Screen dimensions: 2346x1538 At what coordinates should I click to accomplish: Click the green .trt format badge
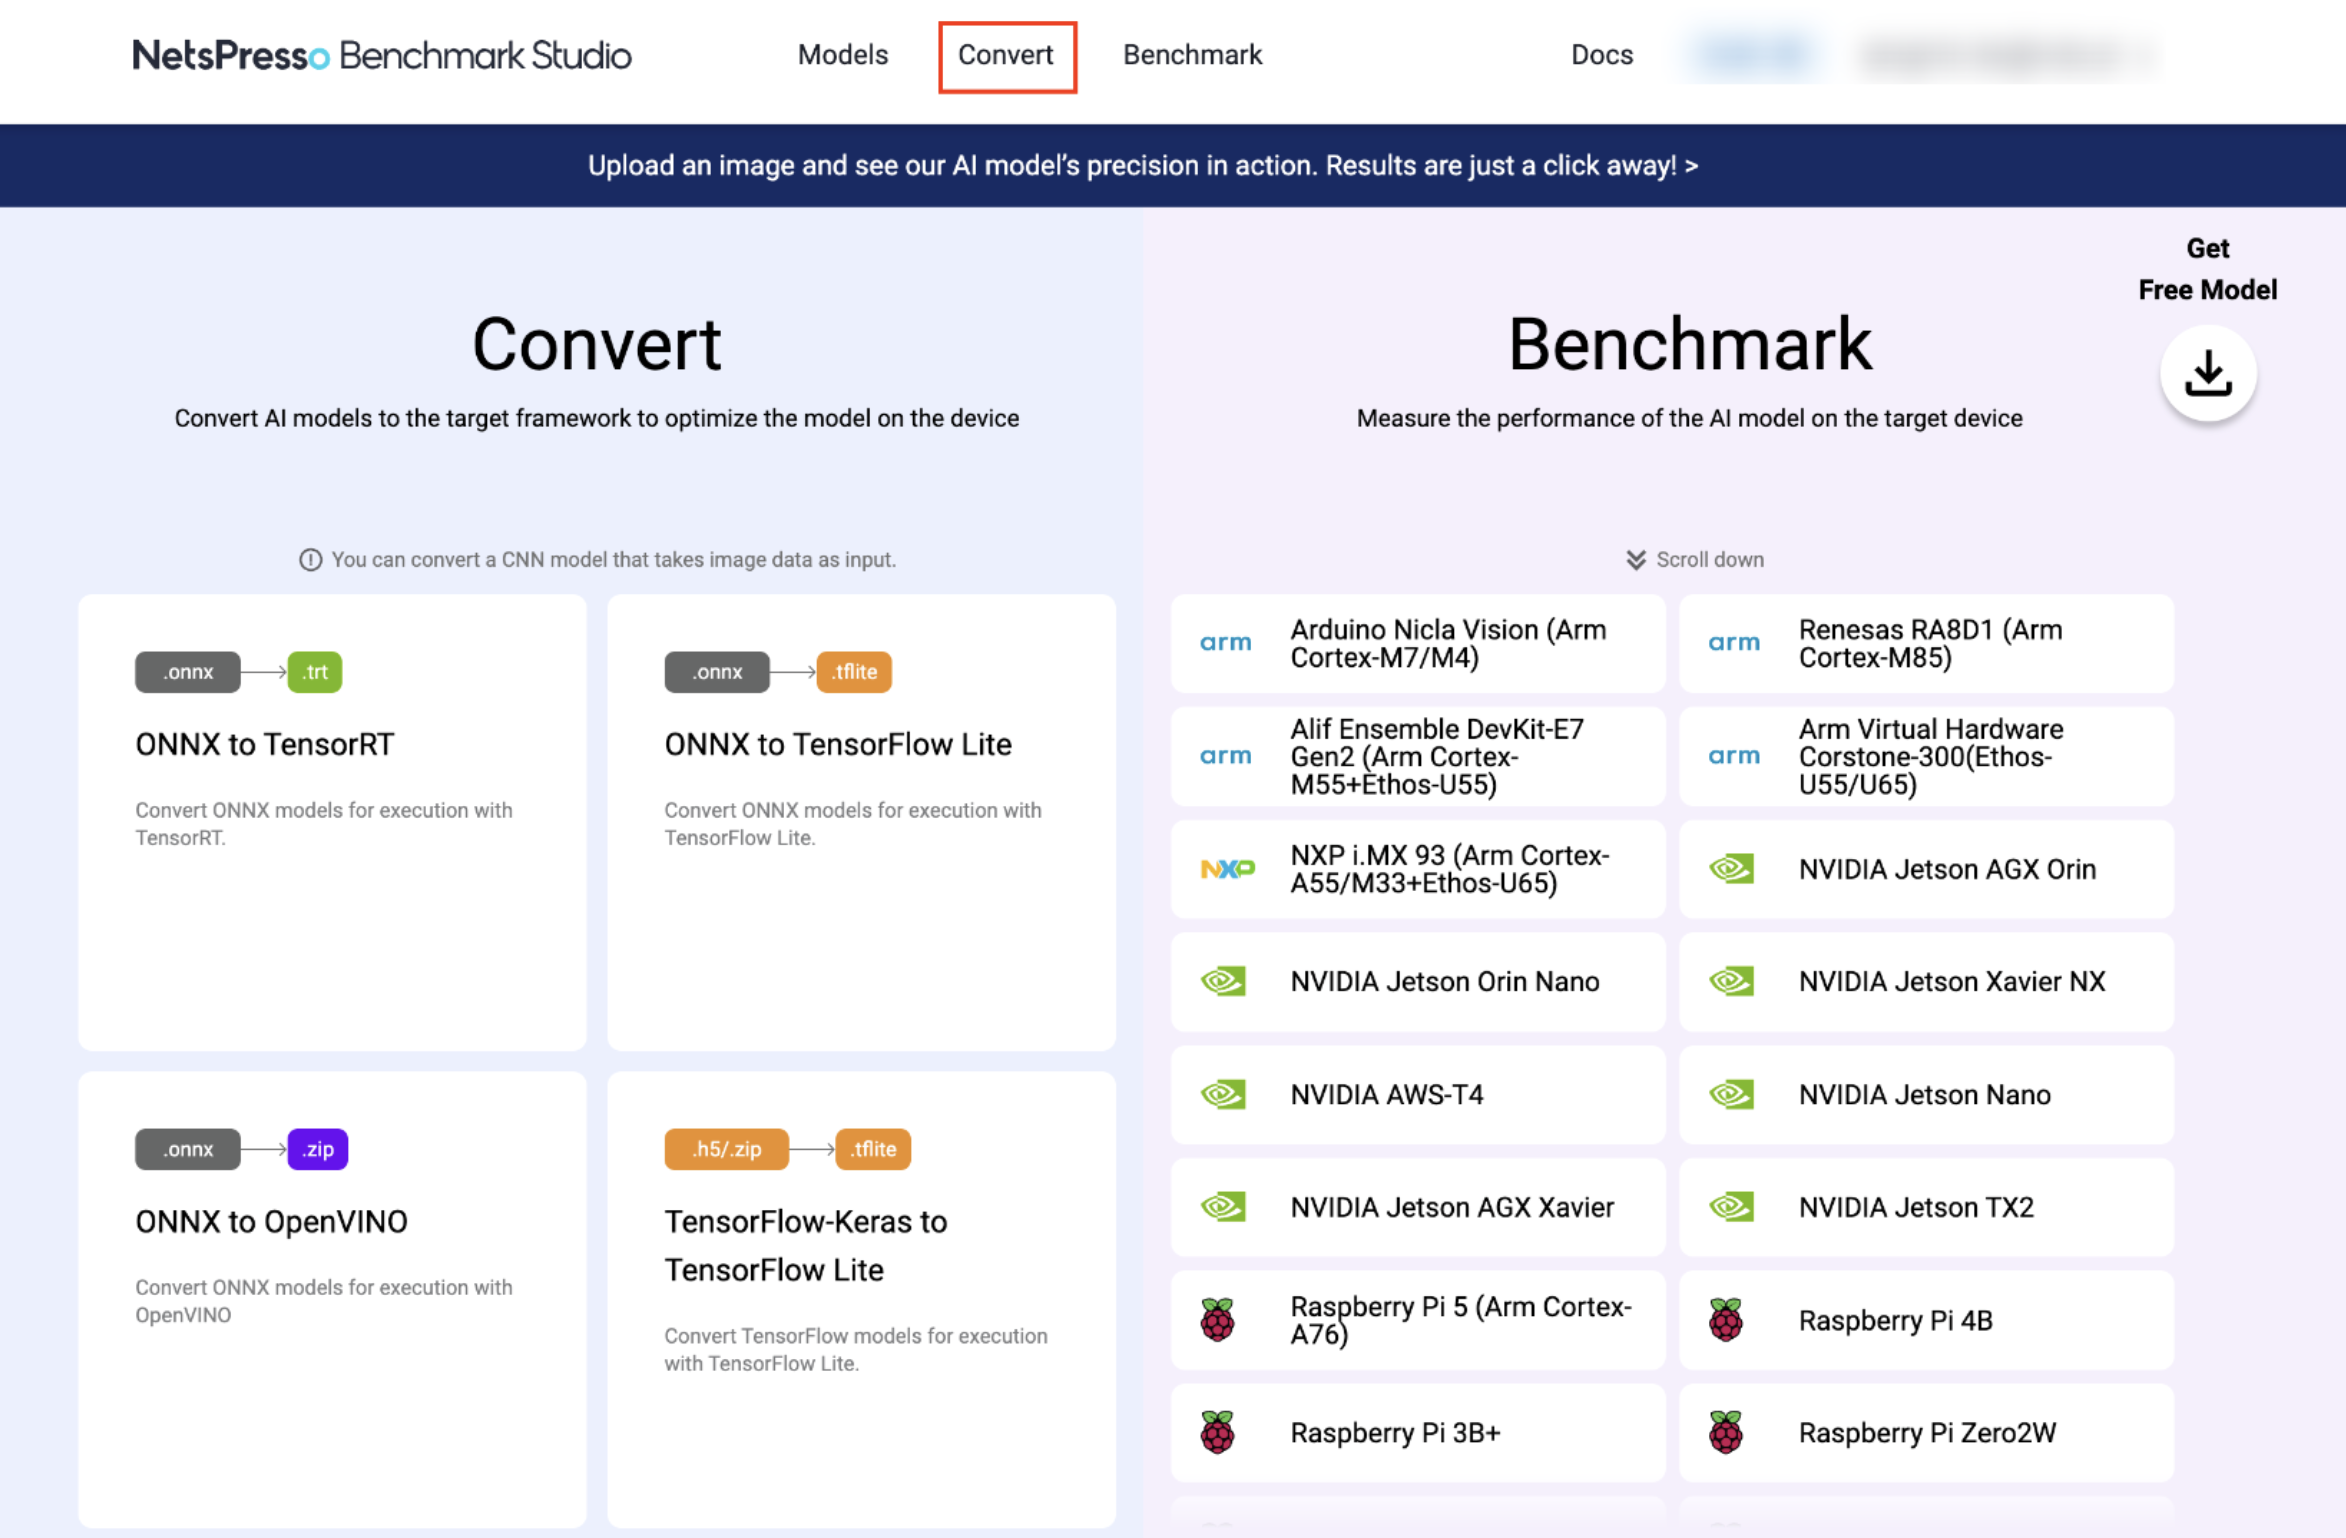314,672
